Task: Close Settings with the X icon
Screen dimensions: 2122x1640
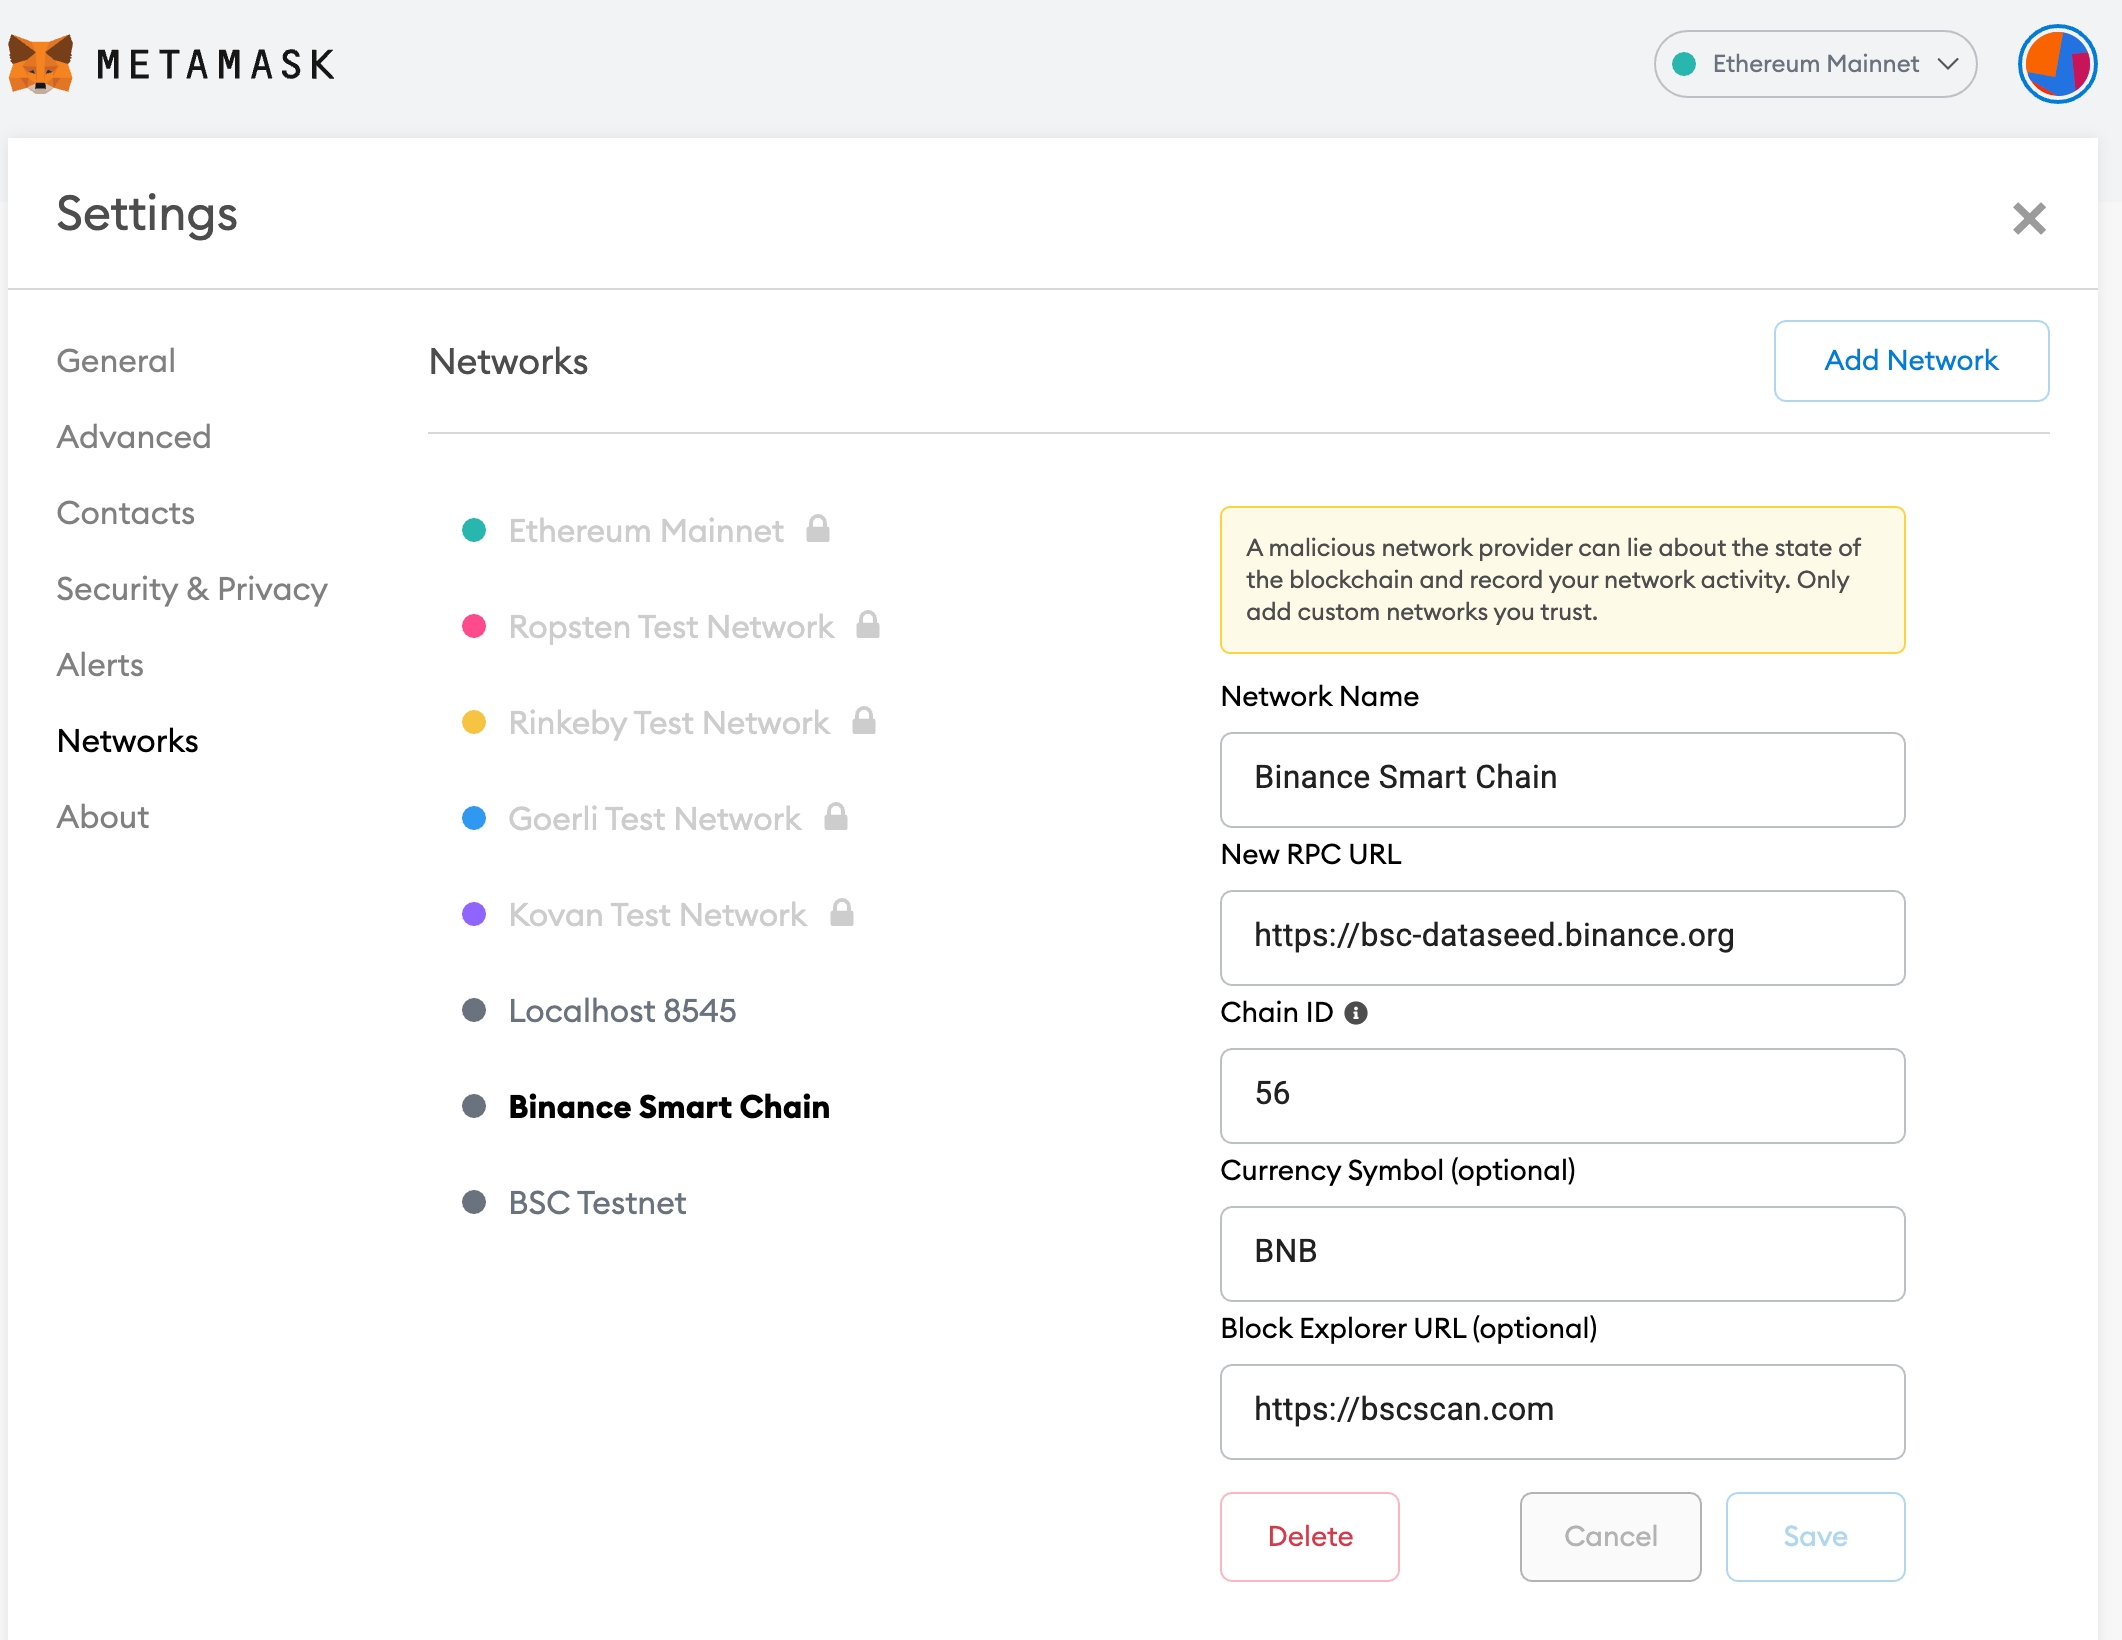Action: click(2029, 218)
